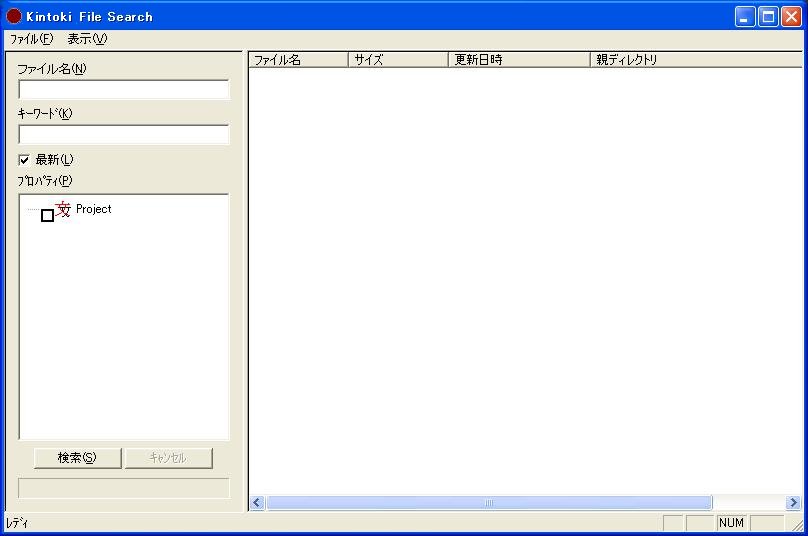808x536 pixels.
Task: Click the horizontal scrollbar right arrow
Action: pos(793,502)
